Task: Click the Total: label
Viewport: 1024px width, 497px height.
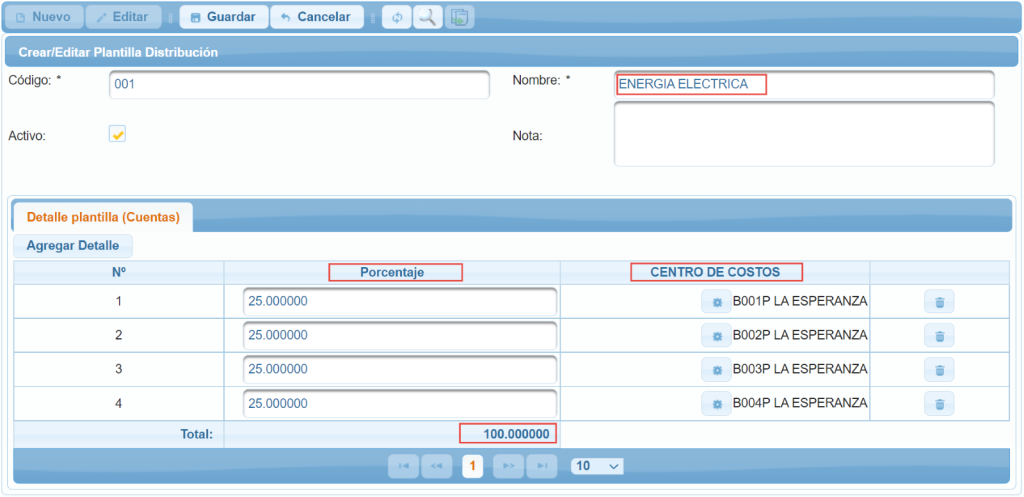Action: pyautogui.click(x=197, y=434)
